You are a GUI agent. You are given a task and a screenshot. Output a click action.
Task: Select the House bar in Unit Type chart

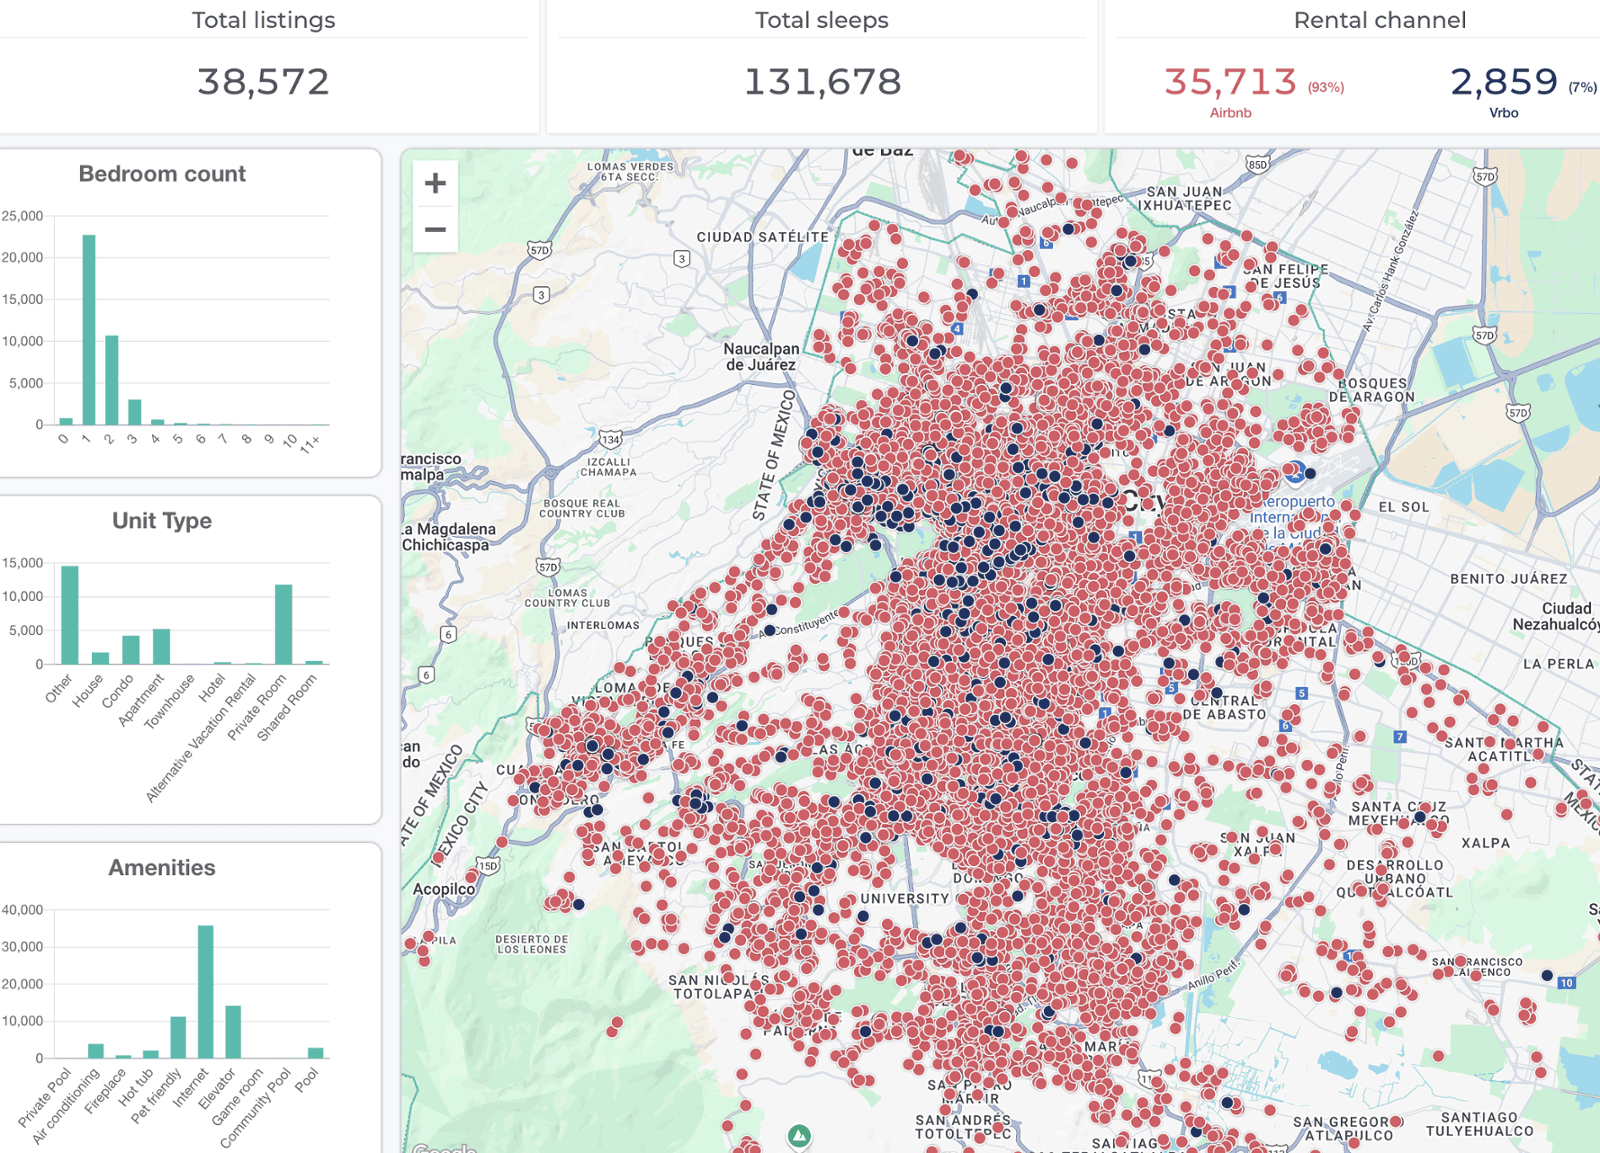pyautogui.click(x=100, y=658)
